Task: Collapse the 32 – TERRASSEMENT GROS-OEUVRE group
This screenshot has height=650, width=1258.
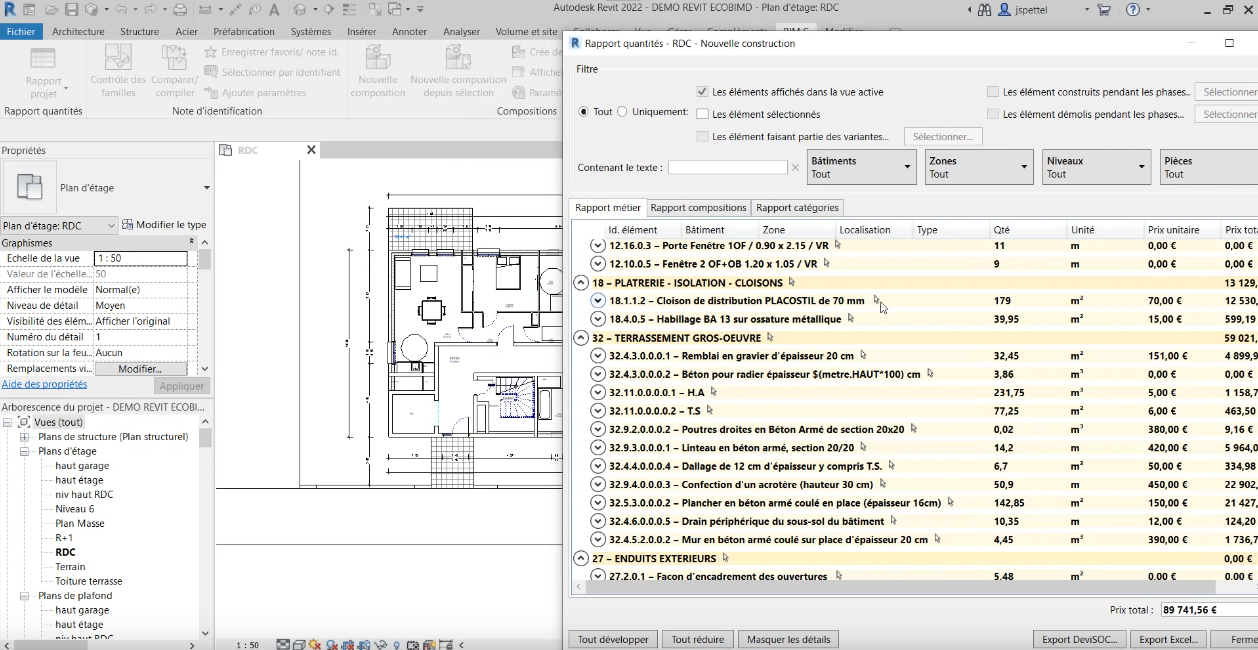Action: [x=580, y=338]
